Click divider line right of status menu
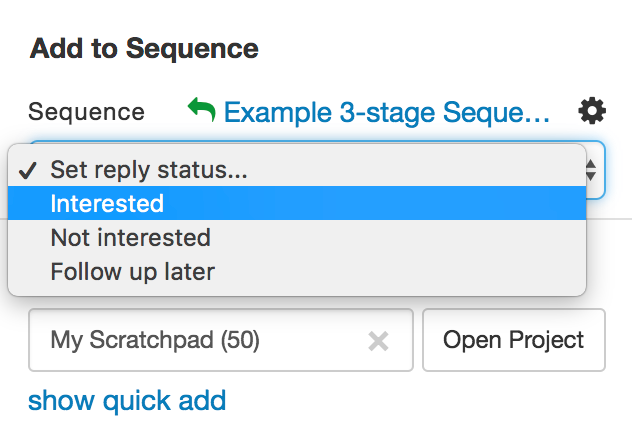632x434 pixels. pos(610,217)
